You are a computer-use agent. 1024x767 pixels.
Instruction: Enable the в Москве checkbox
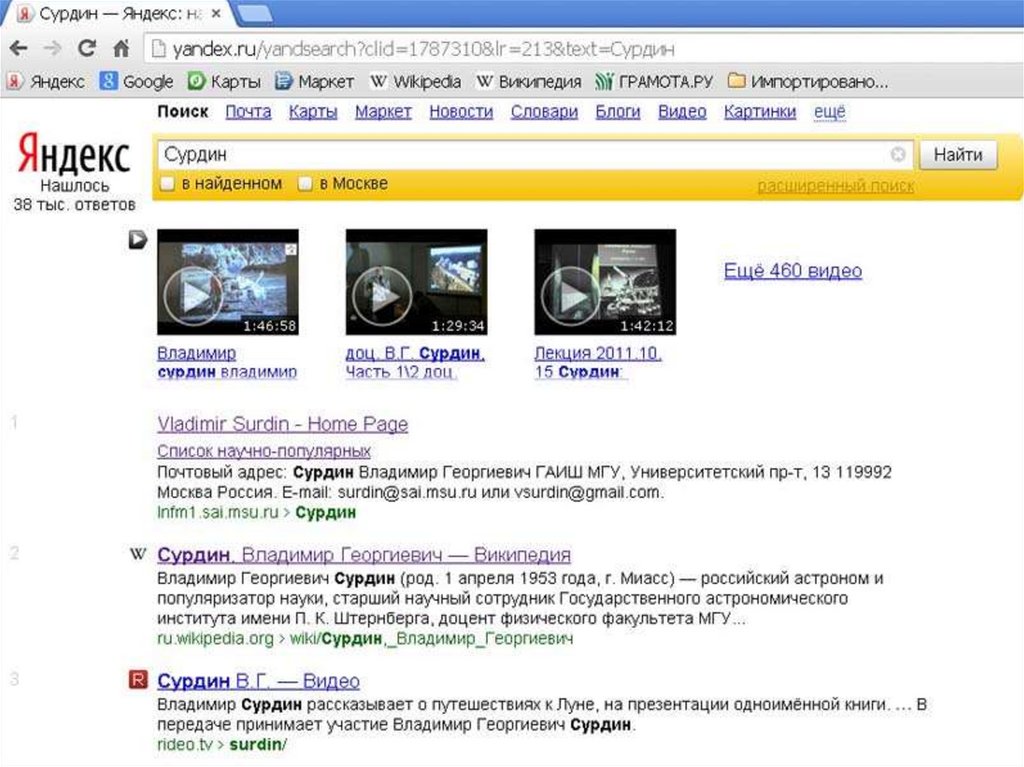pos(305,184)
